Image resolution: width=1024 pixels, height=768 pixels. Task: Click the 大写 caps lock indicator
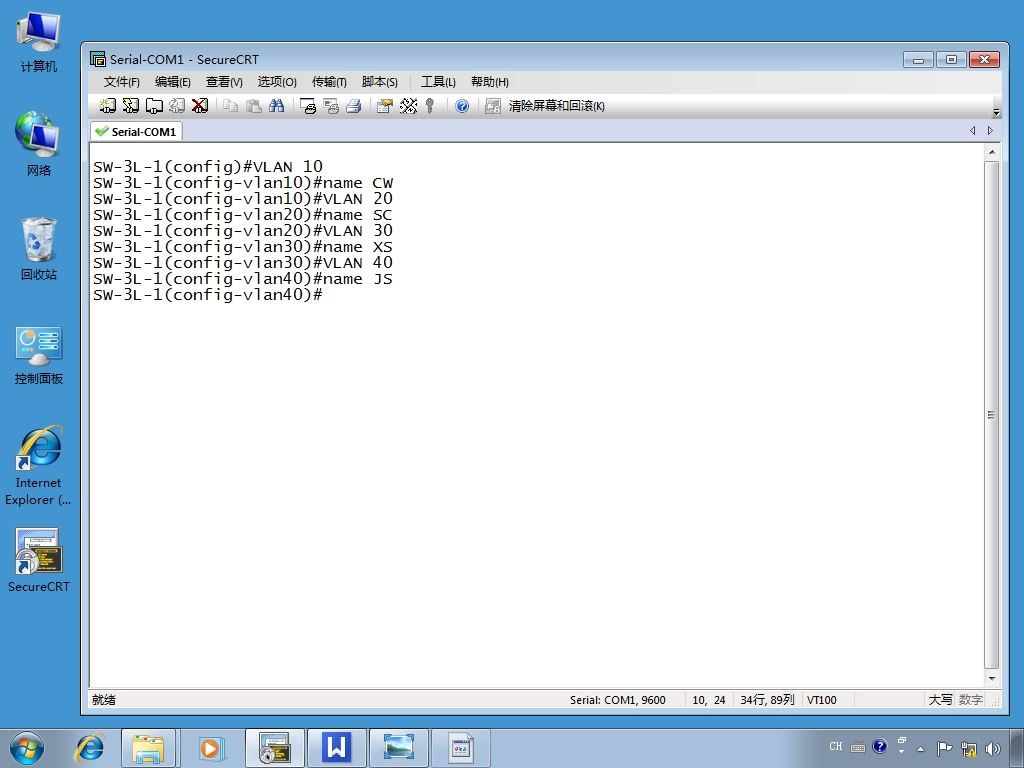point(940,700)
